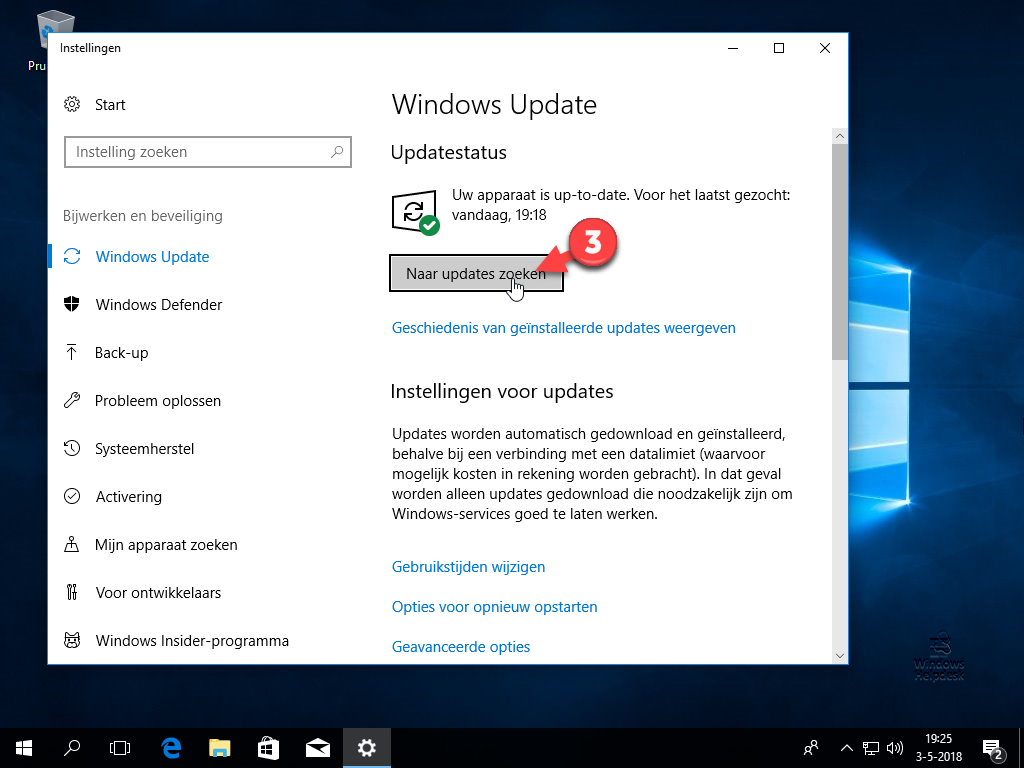Expand hidden system tray icons chevron
The height and width of the screenshot is (768, 1024).
[846, 748]
